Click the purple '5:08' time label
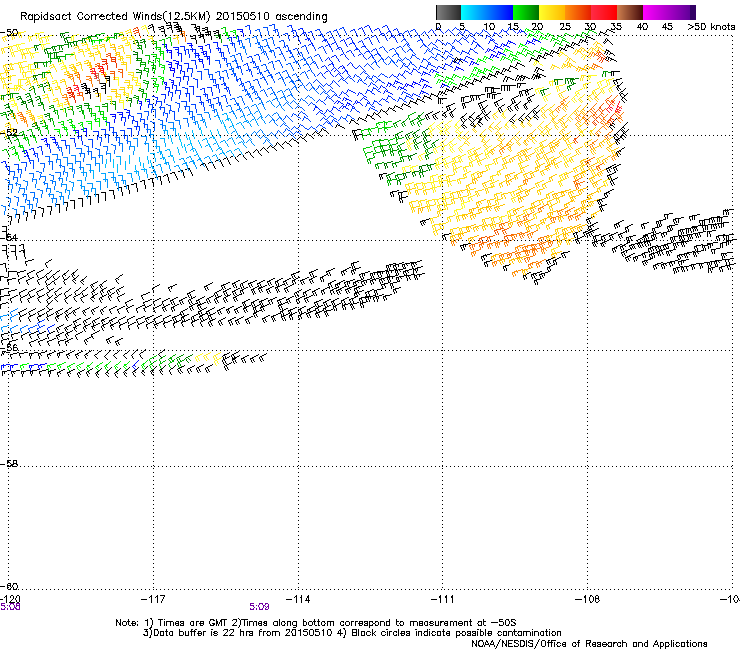Screen dimensions: 740x650 (10, 607)
